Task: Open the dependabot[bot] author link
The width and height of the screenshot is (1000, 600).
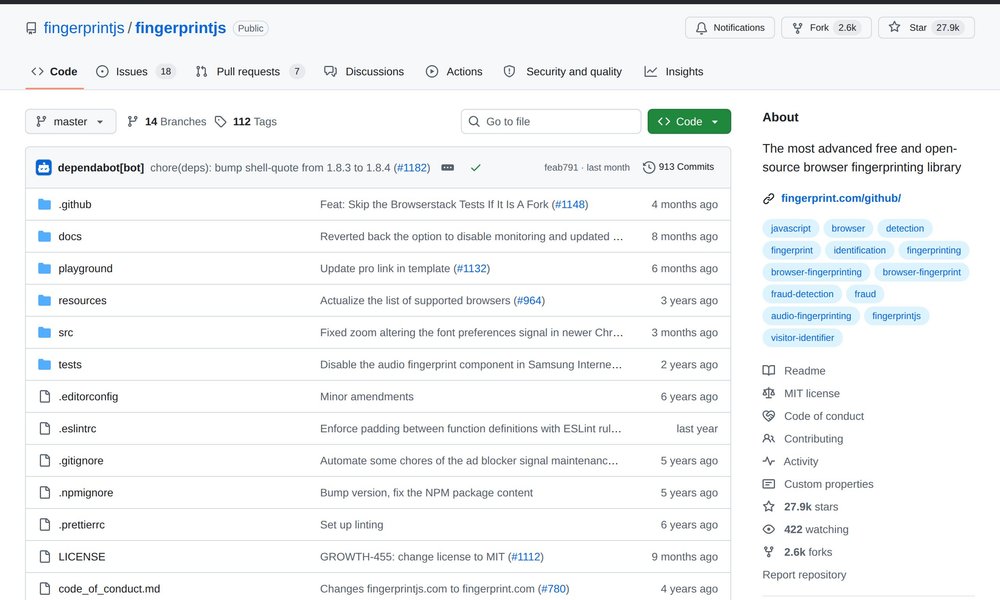Action: 101,168
